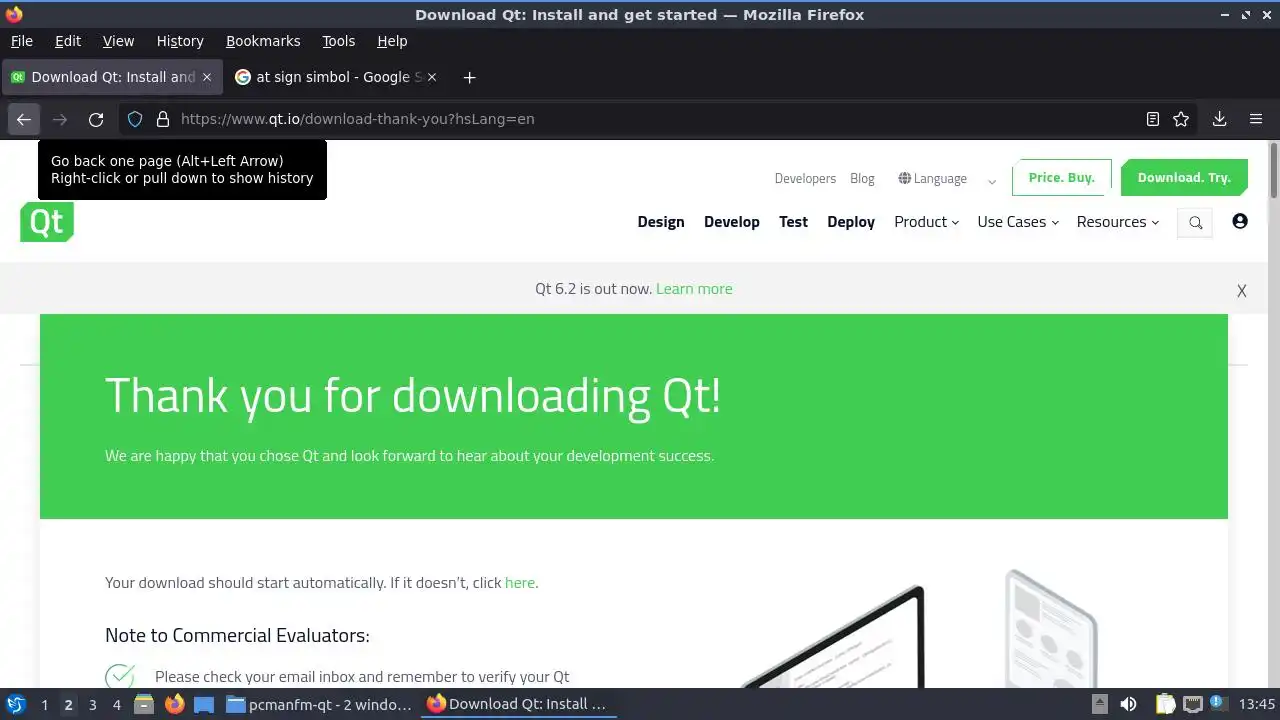Viewport: 1280px width, 720px height.
Task: Expand the hidden tray items arrow
Action: tap(1099, 704)
